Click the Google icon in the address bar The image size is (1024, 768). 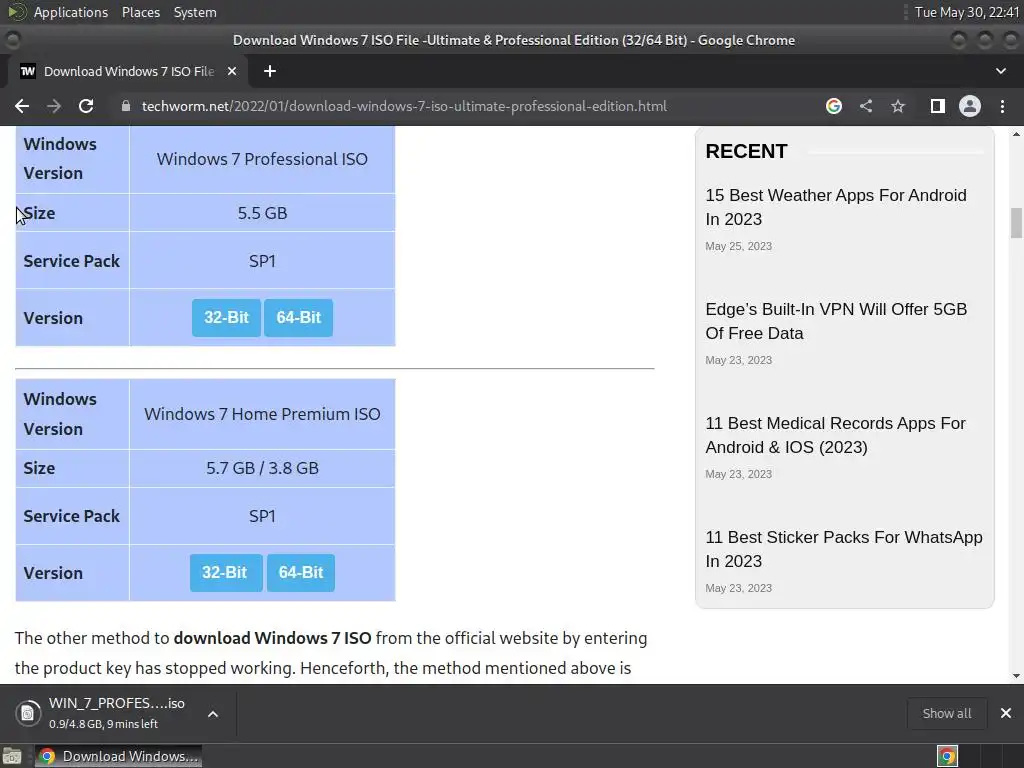click(x=834, y=106)
